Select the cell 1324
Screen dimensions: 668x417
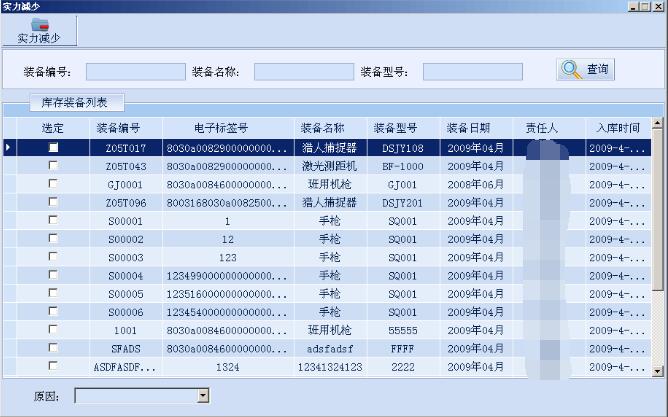point(228,367)
